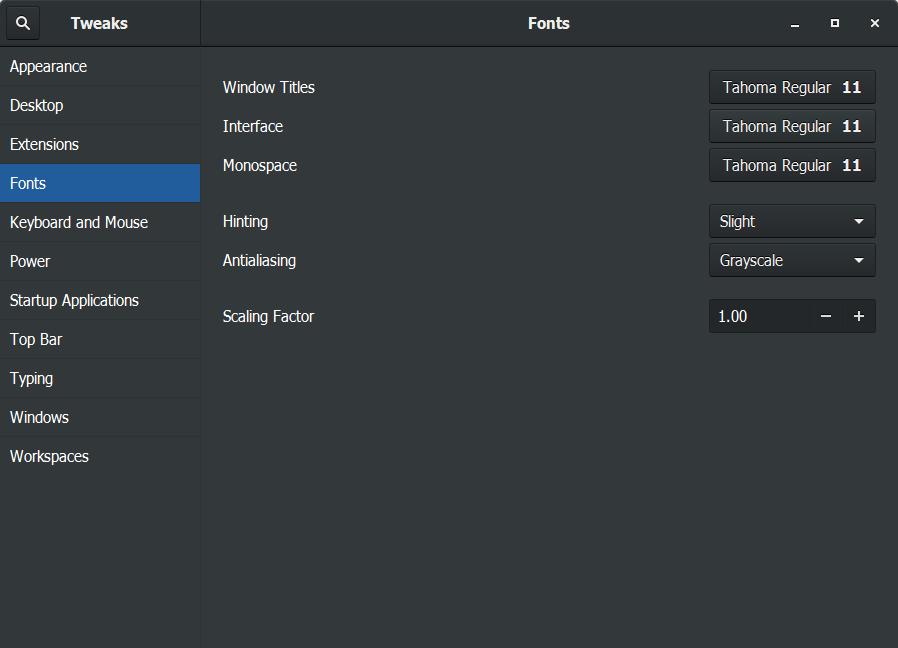This screenshot has height=648, width=898.
Task: Close the Tweaks window
Action: pos(875,23)
